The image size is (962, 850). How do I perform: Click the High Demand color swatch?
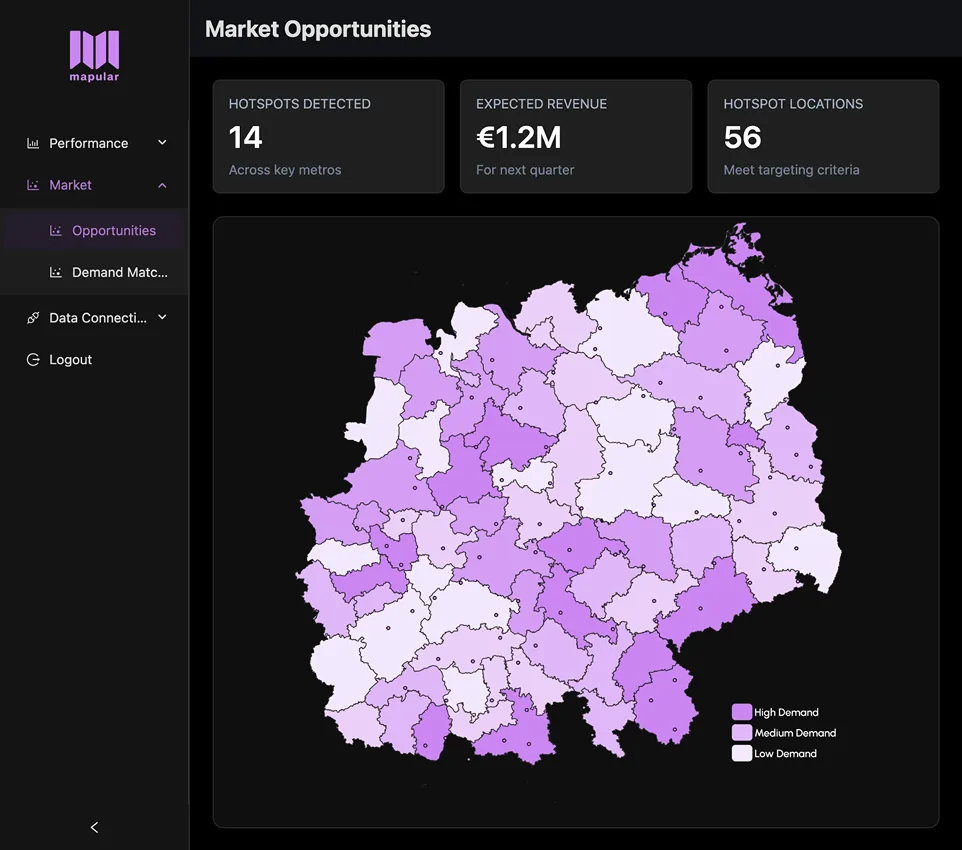click(740, 711)
